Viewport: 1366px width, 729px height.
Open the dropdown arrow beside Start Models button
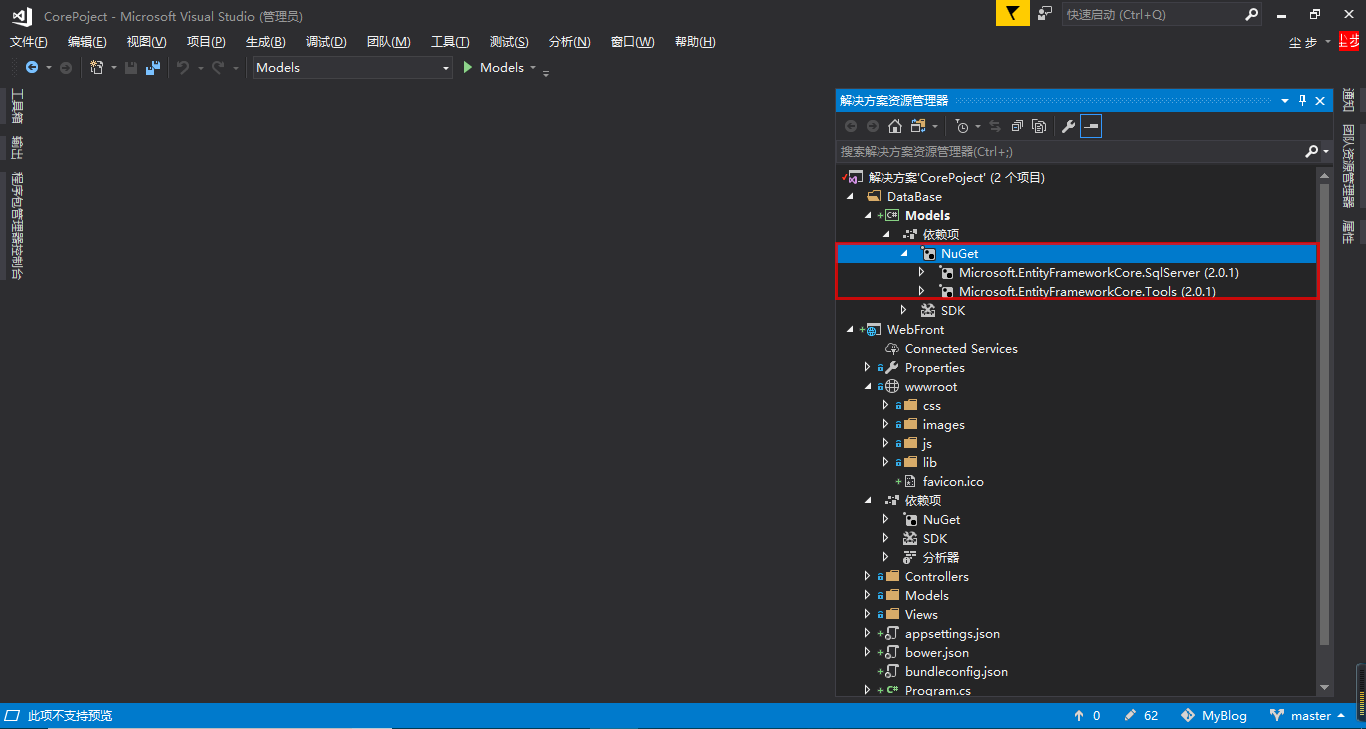click(x=533, y=68)
